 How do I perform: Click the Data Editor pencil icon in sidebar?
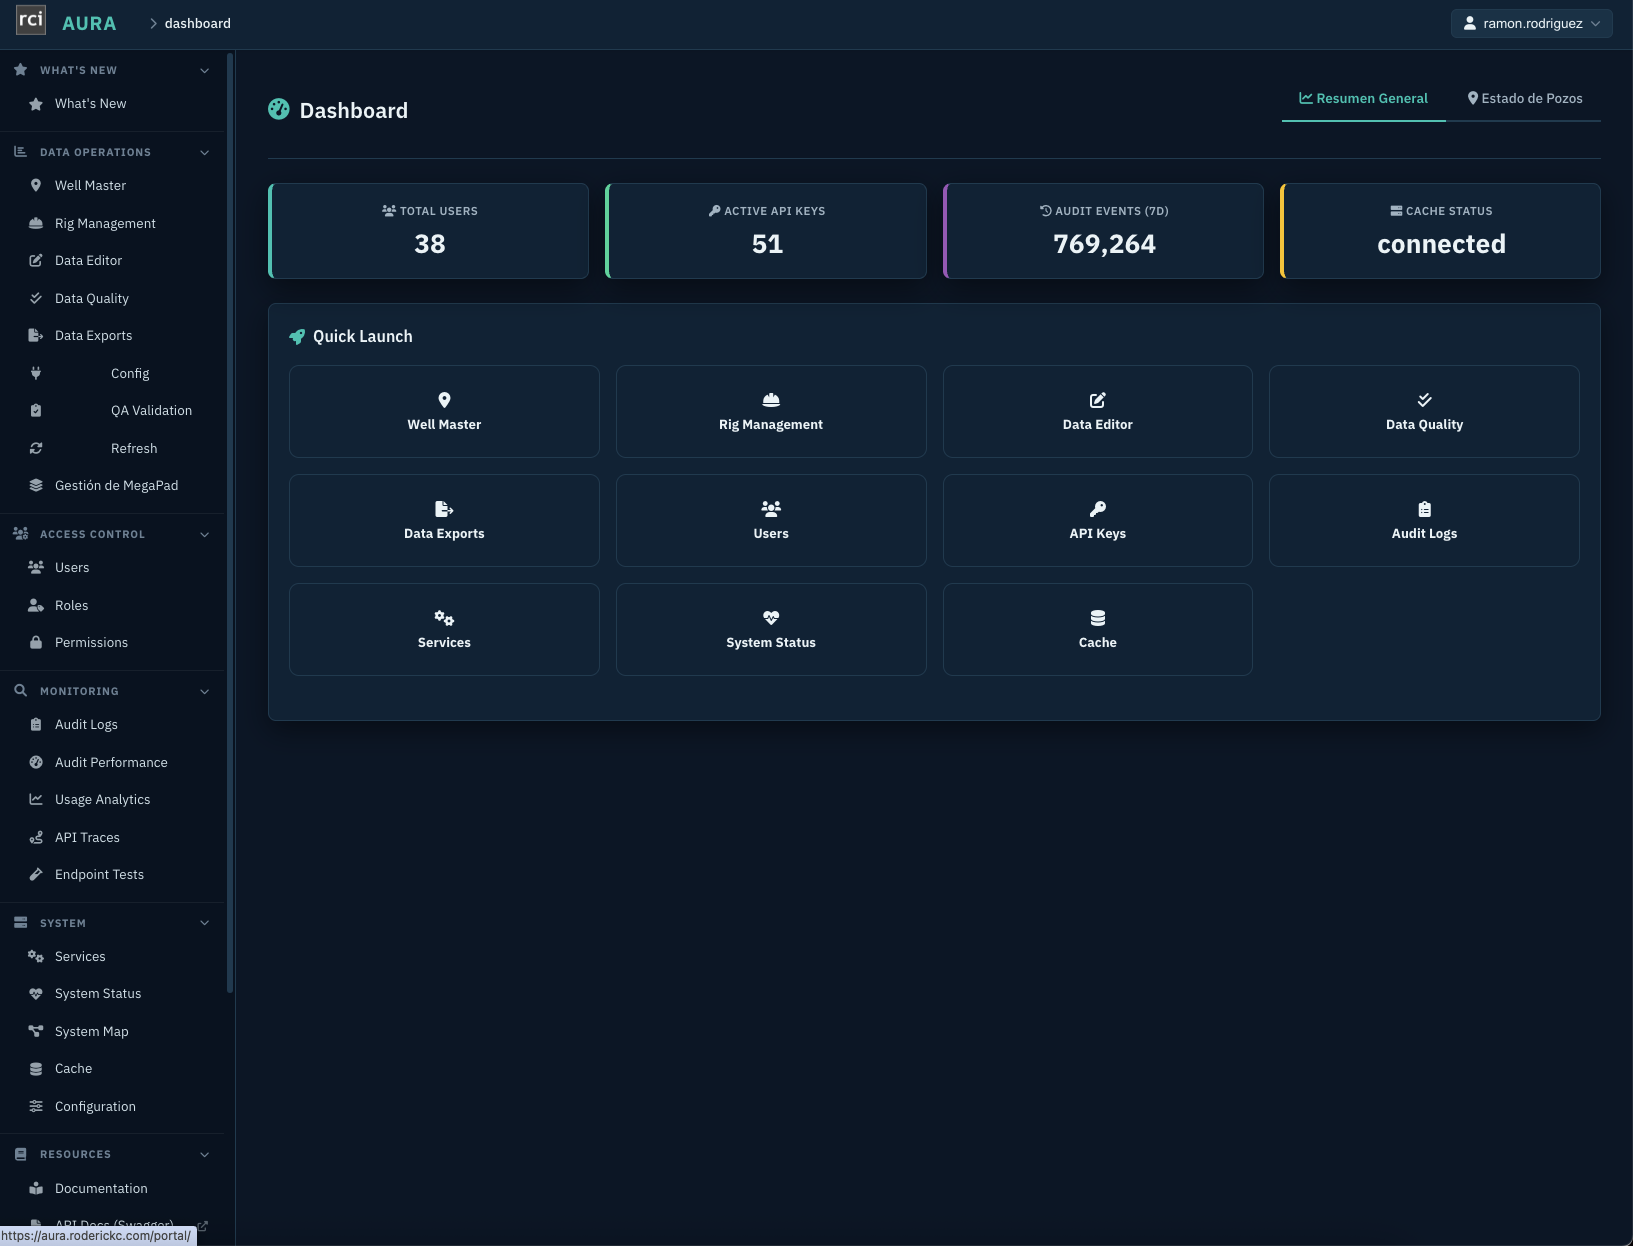(36, 261)
